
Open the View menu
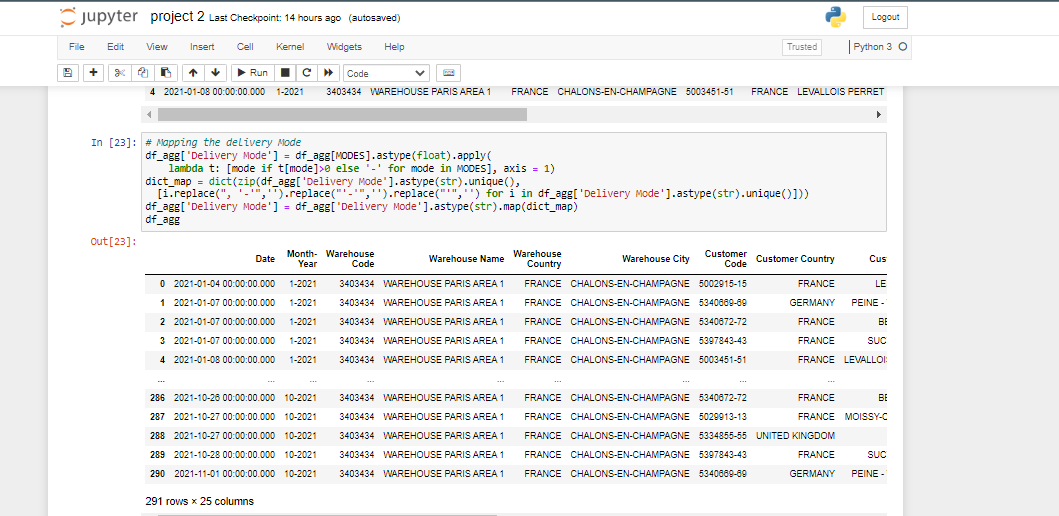coord(157,47)
